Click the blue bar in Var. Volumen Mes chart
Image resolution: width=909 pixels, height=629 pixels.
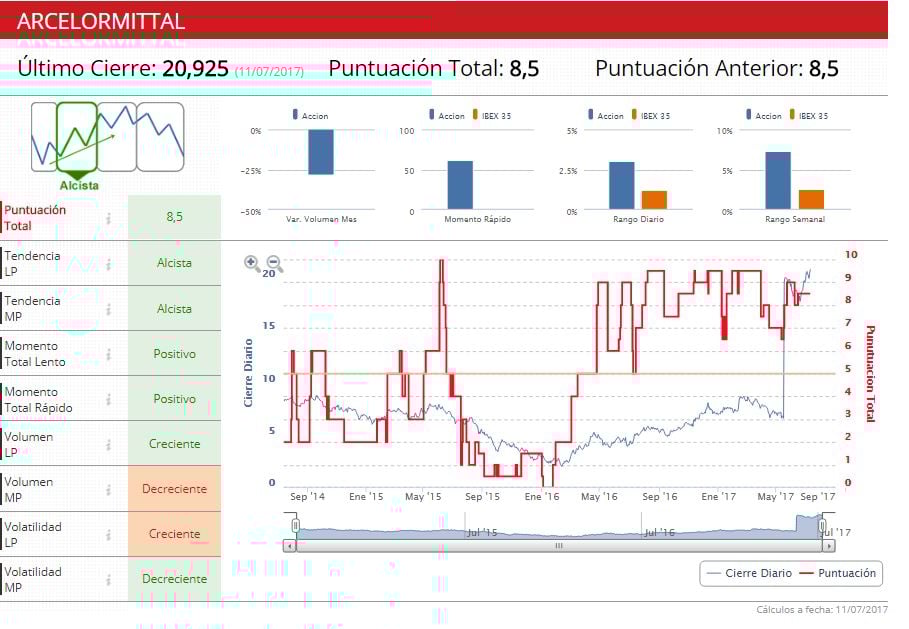pyautogui.click(x=321, y=152)
